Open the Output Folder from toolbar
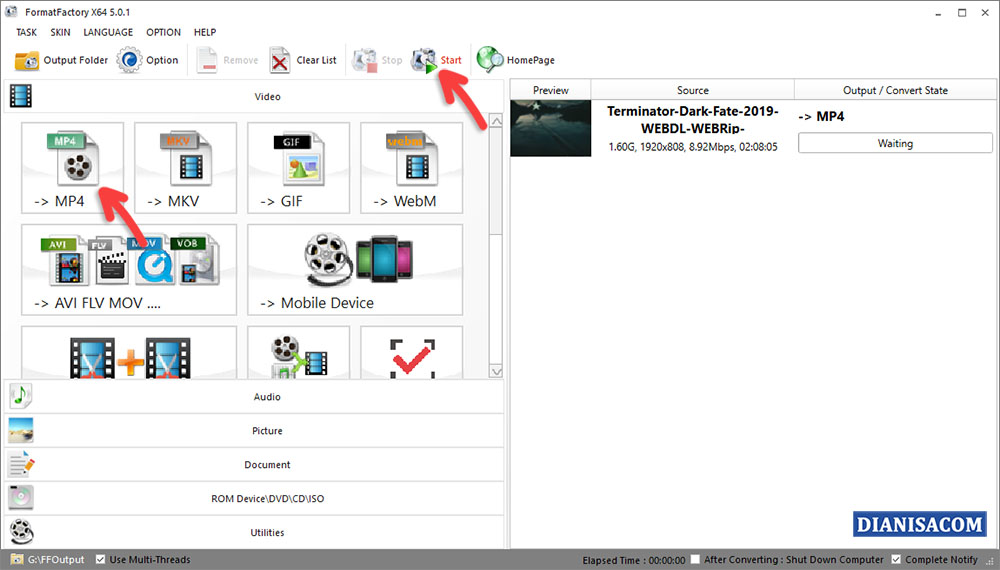This screenshot has height=570, width=1000. coord(62,60)
